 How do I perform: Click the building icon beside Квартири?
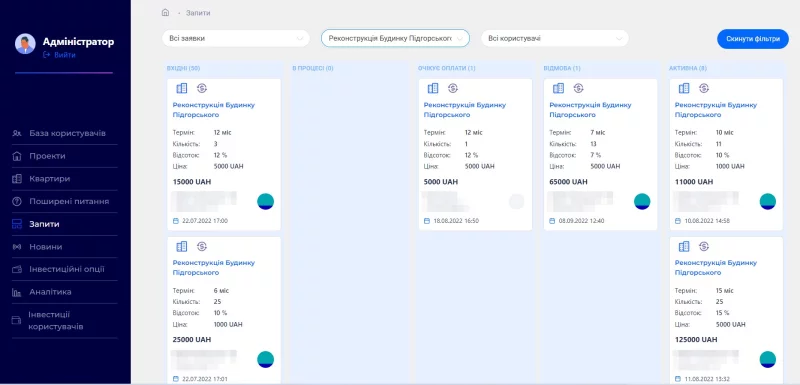click(x=17, y=178)
